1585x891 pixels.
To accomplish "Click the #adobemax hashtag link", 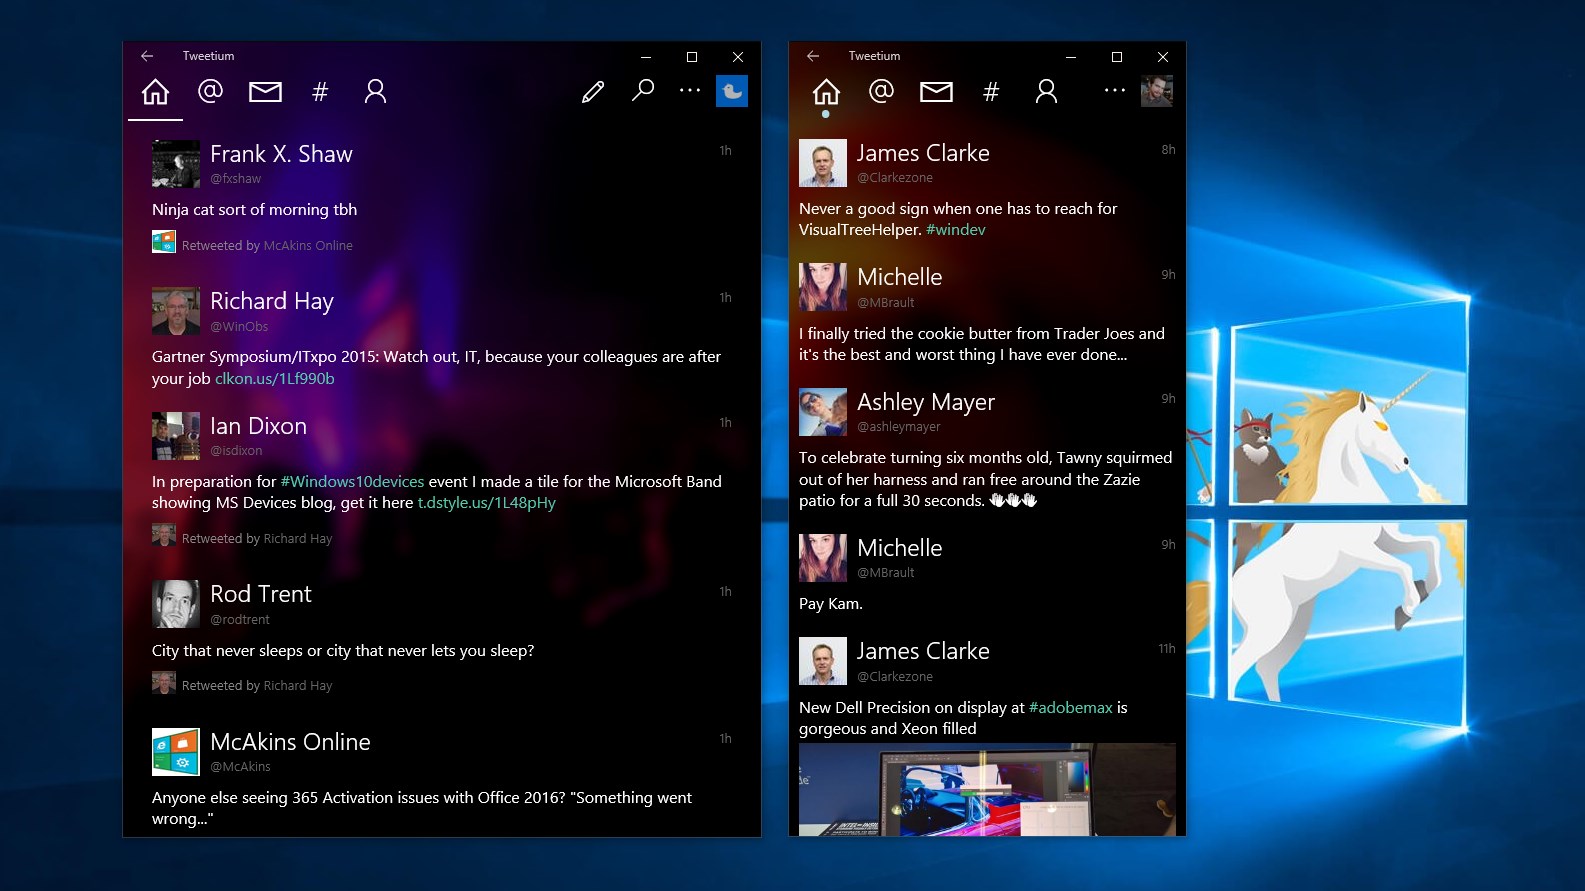I will pyautogui.click(x=1070, y=708).
